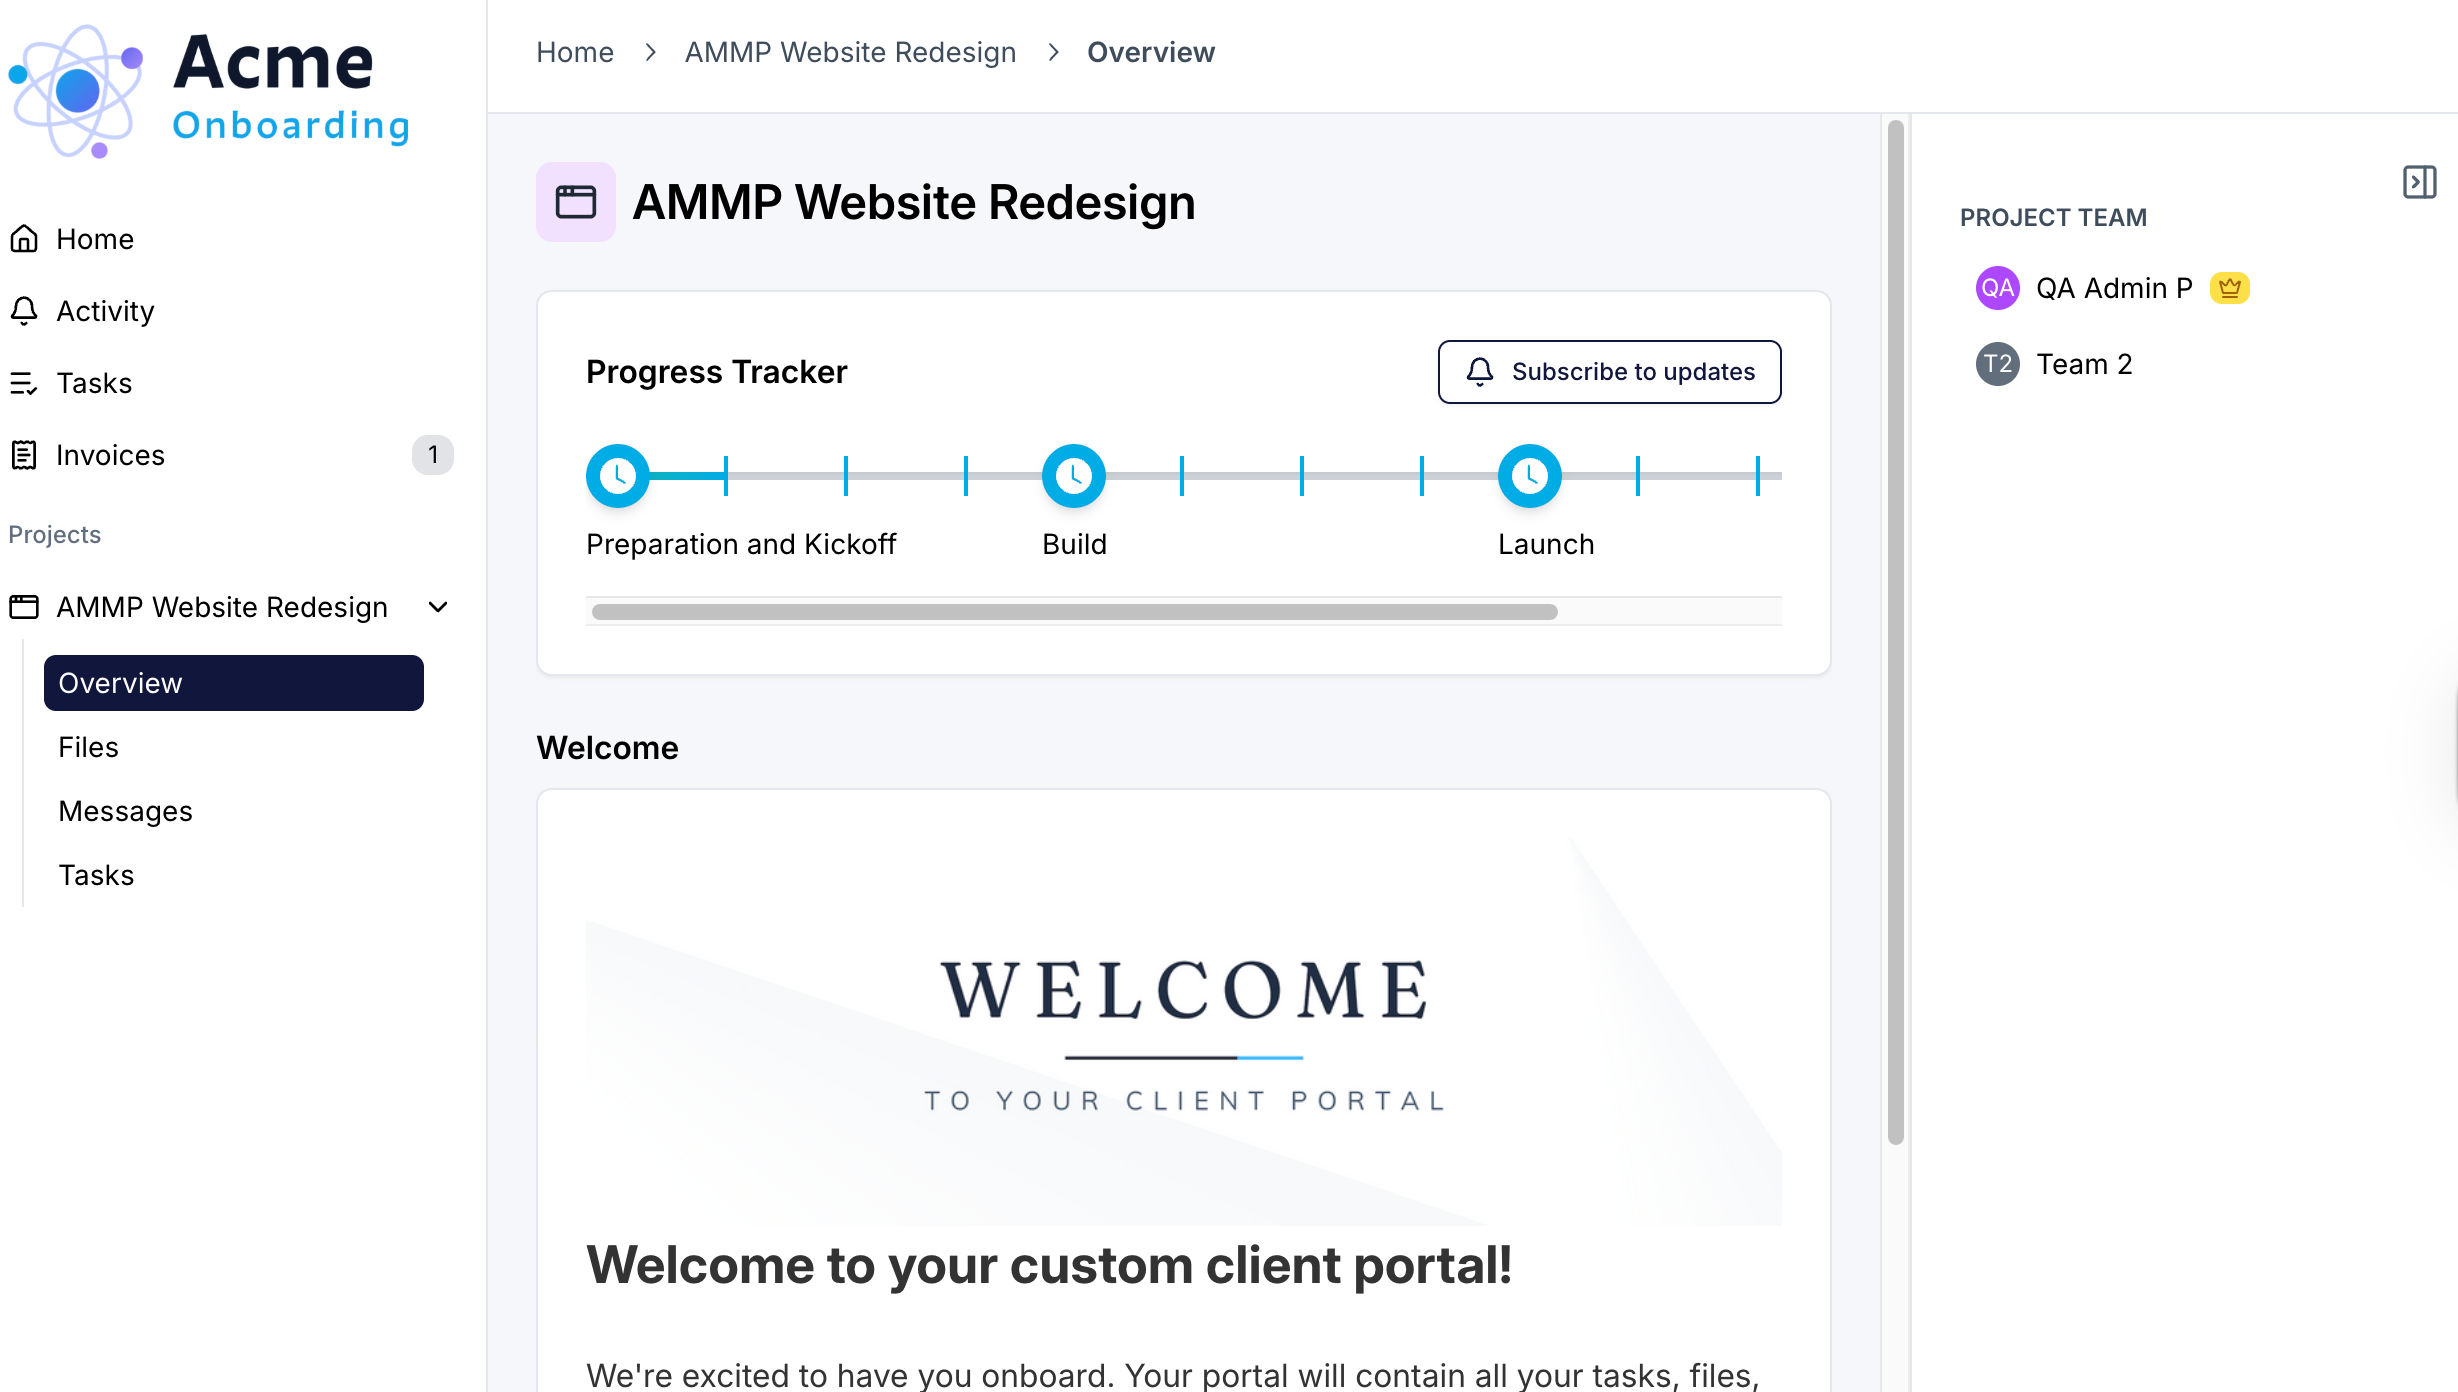This screenshot has height=1392, width=2458.
Task: Collapse the AMMP Website Redesign project tree
Action: [438, 607]
